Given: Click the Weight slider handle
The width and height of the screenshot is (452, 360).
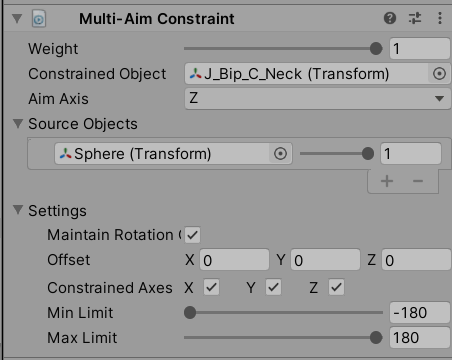Looking at the screenshot, I should 376,49.
